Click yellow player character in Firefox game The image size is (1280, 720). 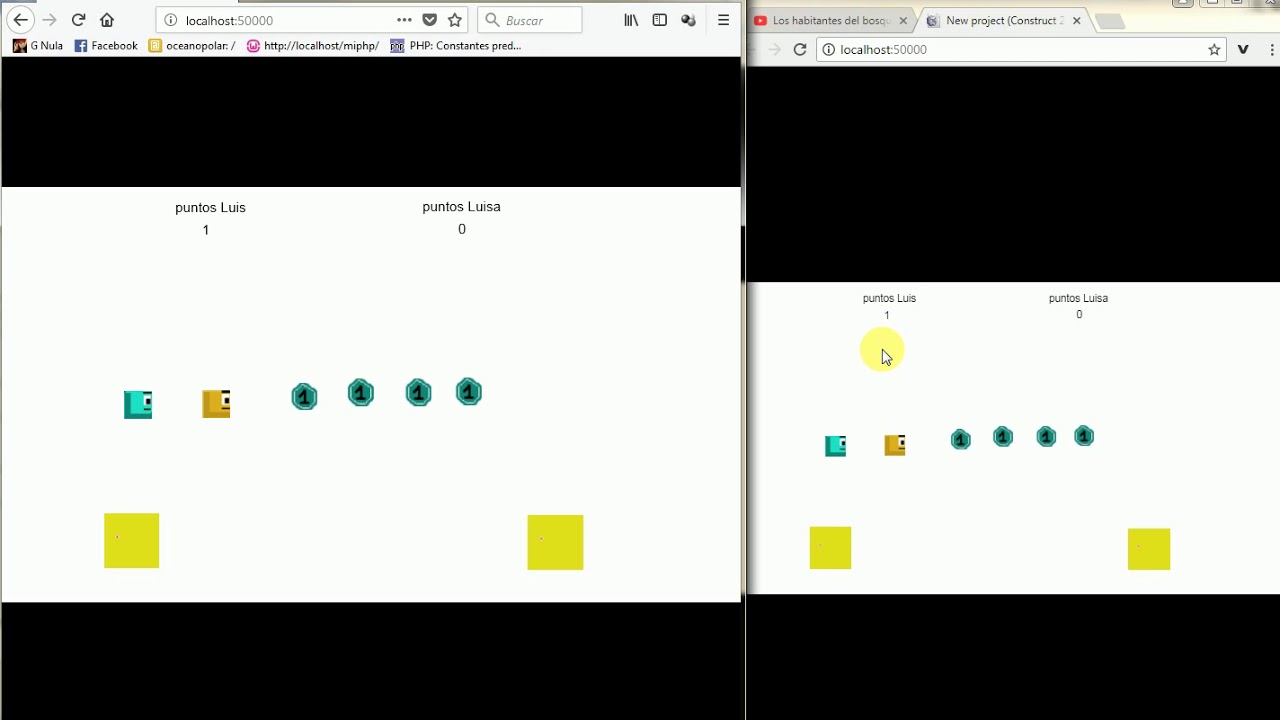pos(216,403)
